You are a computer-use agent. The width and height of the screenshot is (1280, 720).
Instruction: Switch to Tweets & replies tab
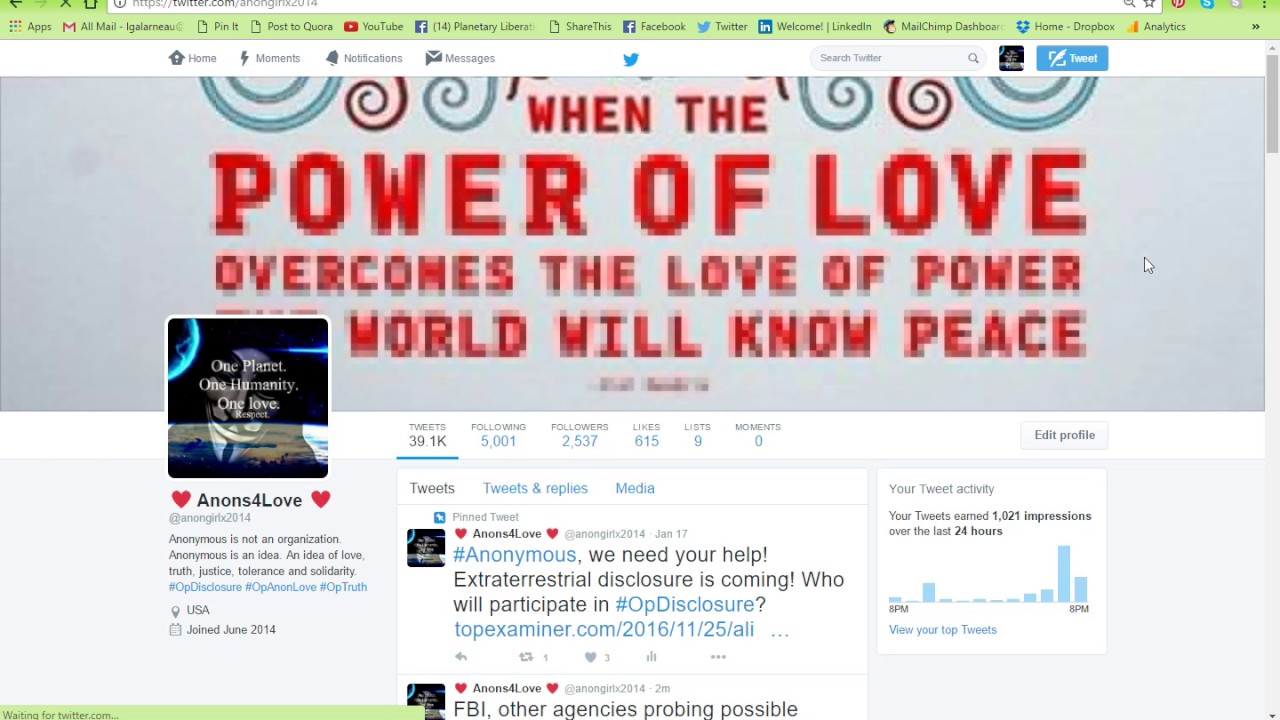click(535, 488)
